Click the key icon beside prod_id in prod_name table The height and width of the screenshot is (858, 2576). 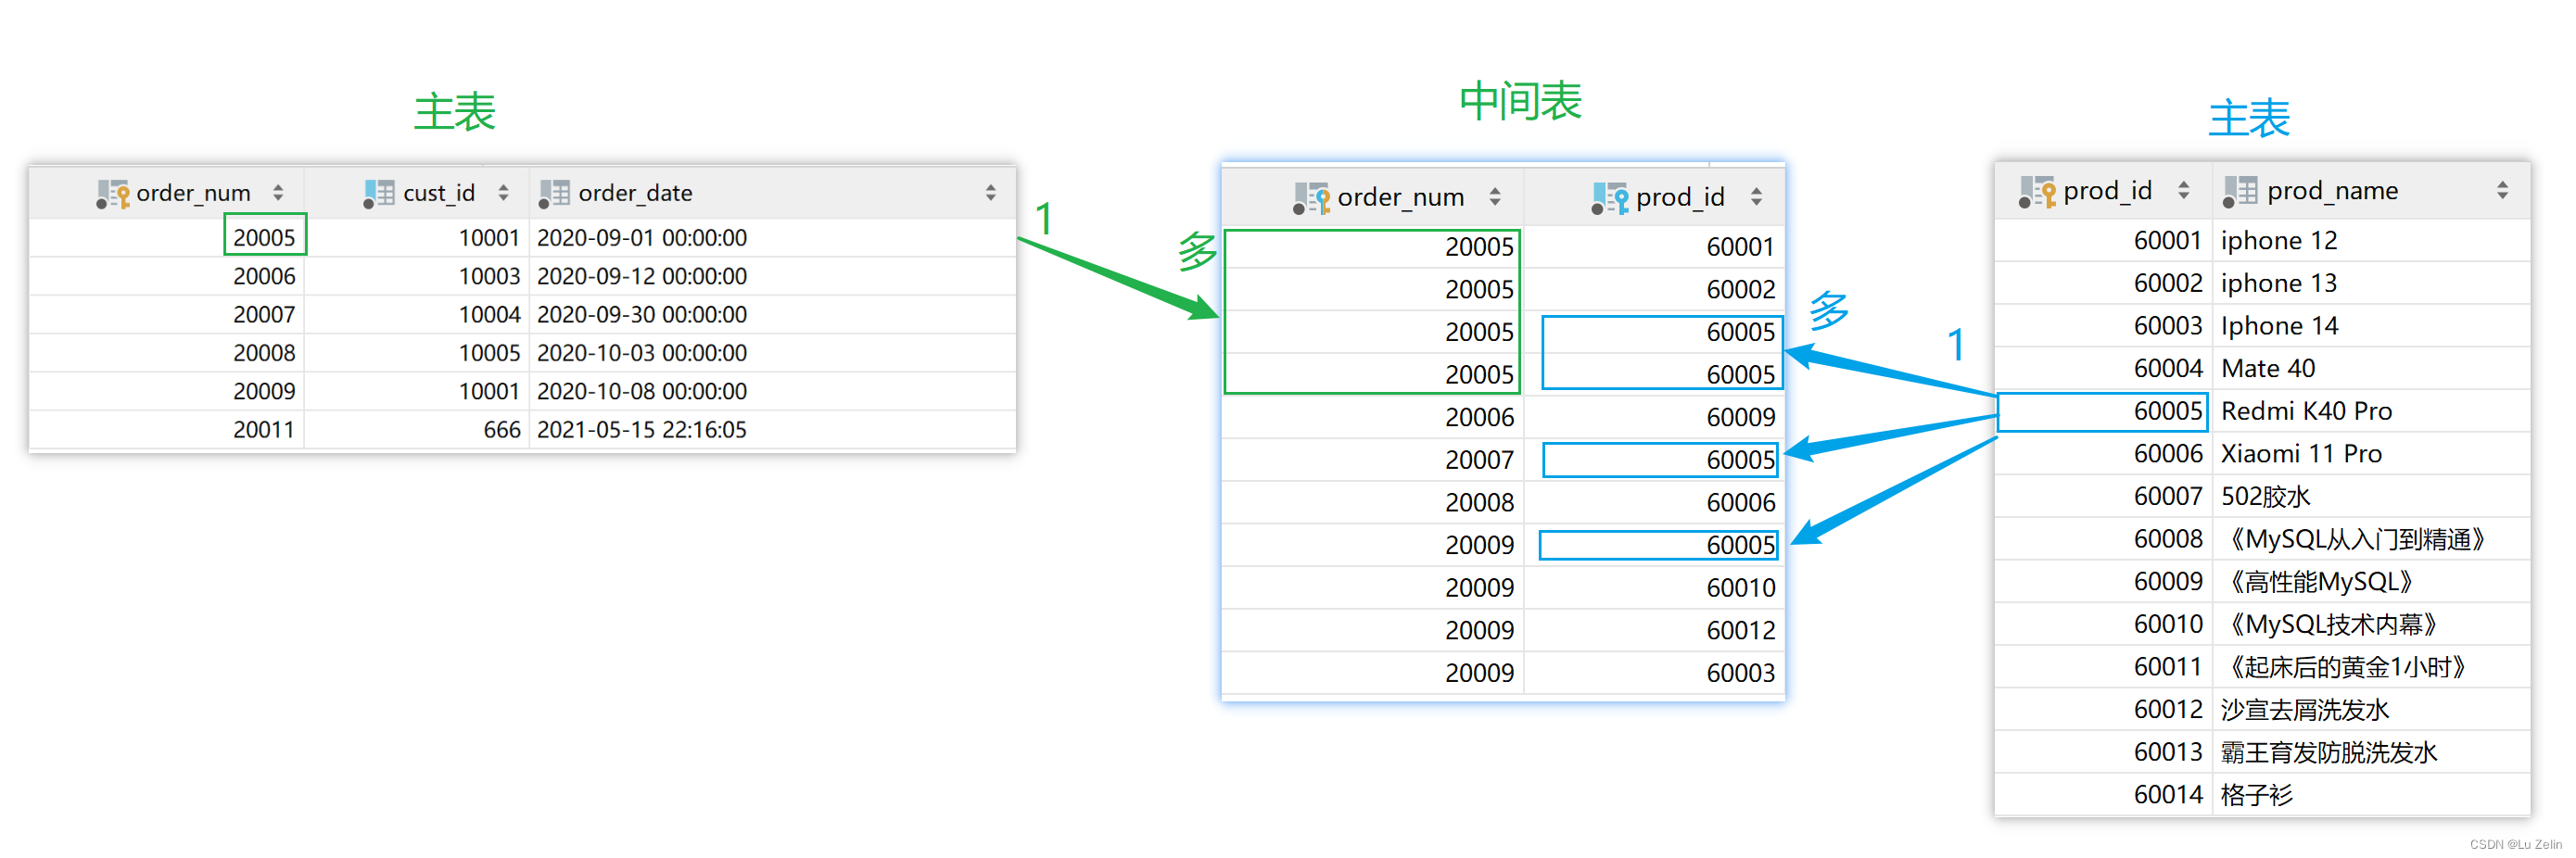click(2037, 192)
